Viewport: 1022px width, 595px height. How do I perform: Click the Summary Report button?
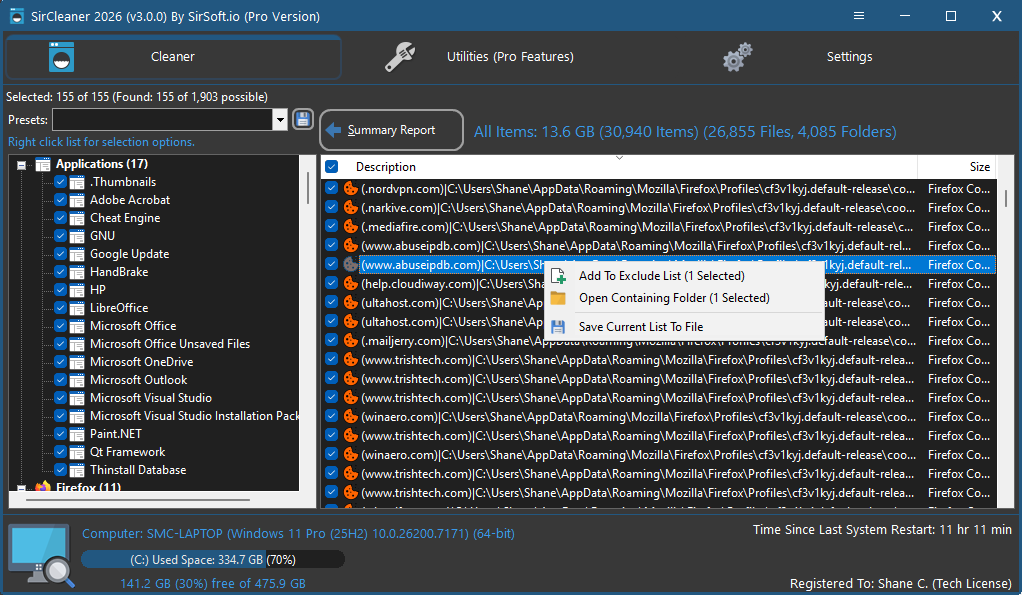tap(392, 130)
